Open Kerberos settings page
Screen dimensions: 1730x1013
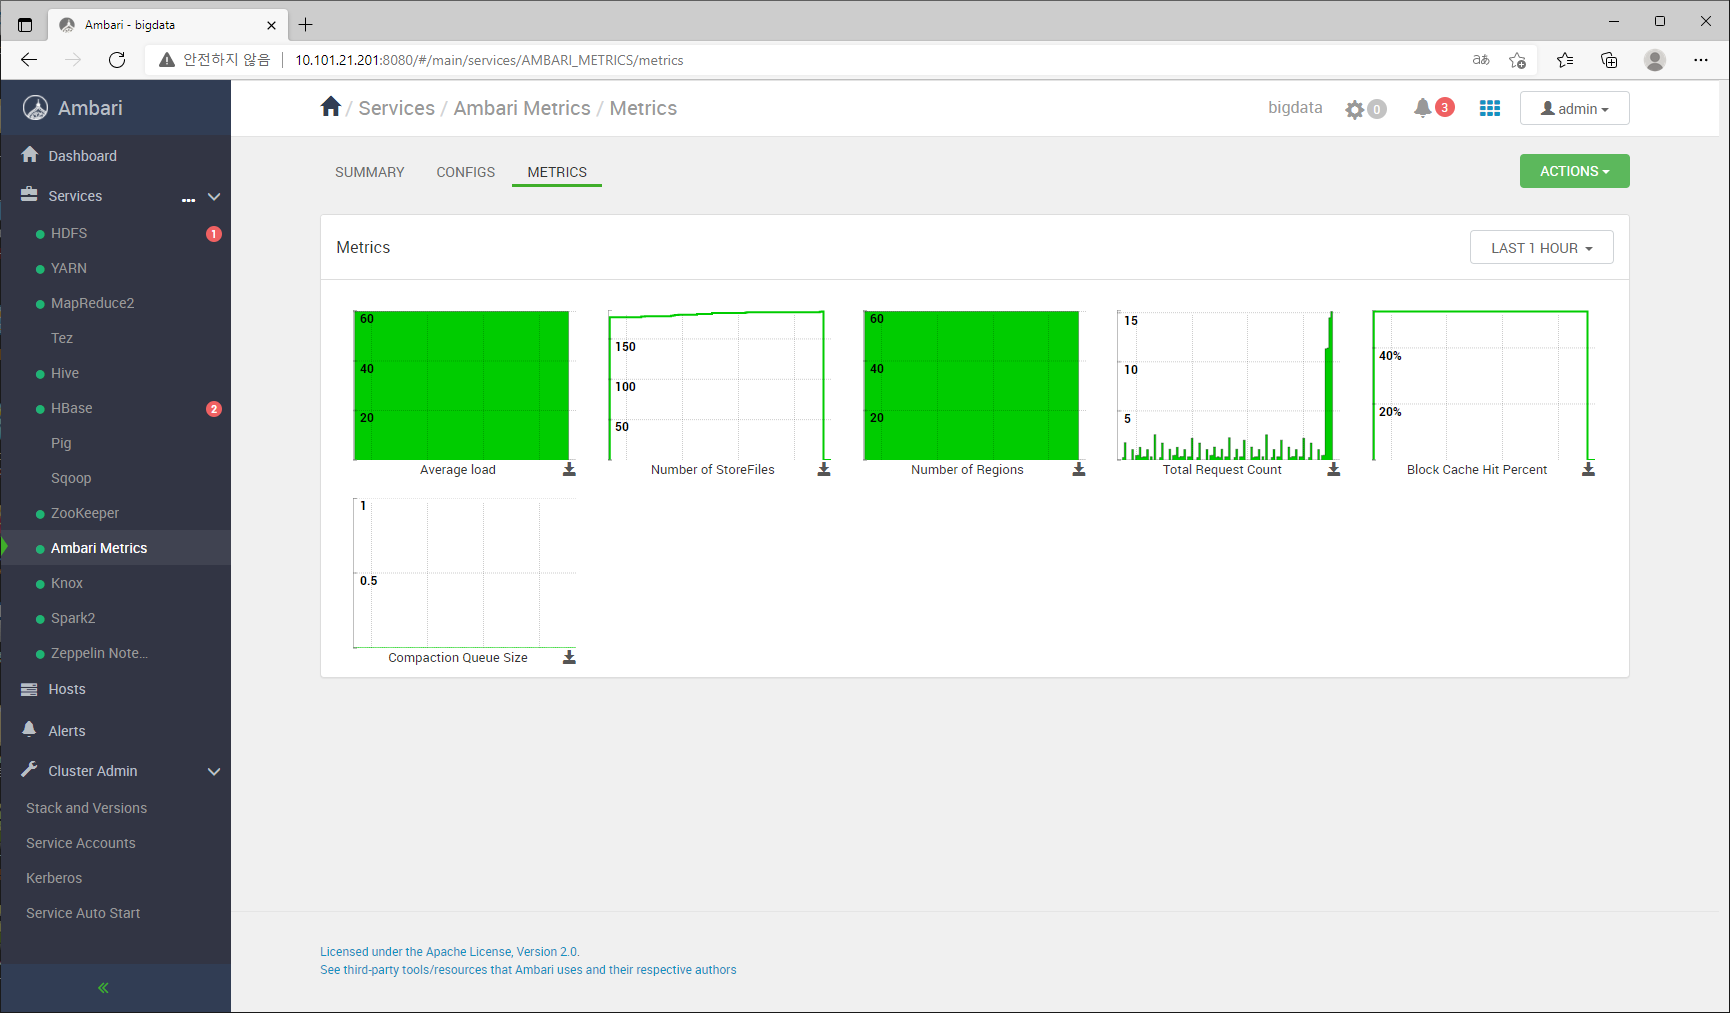[54, 878]
